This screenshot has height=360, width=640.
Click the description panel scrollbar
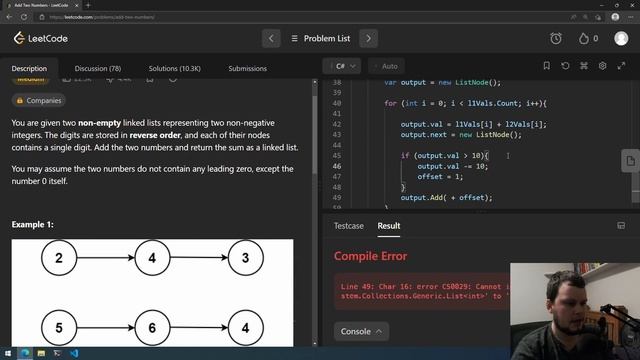click(x=315, y=135)
